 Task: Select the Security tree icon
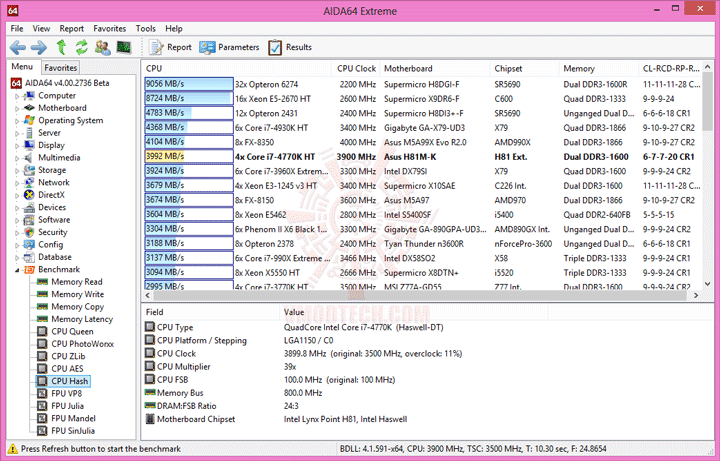(x=29, y=232)
